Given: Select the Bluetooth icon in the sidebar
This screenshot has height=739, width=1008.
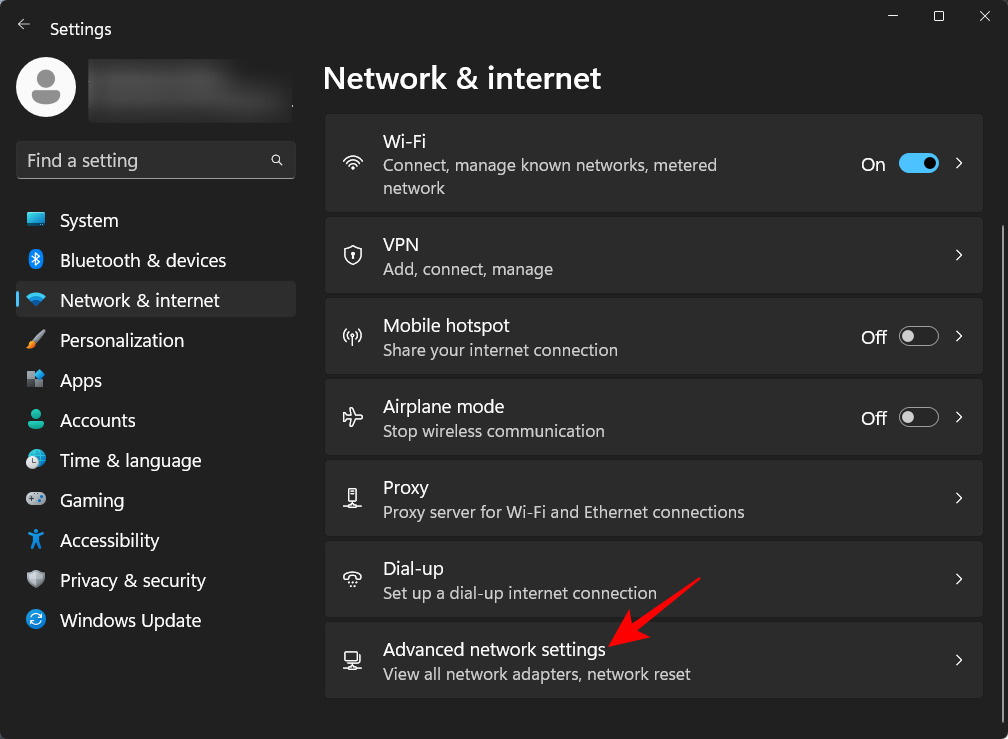Looking at the screenshot, I should pyautogui.click(x=35, y=260).
